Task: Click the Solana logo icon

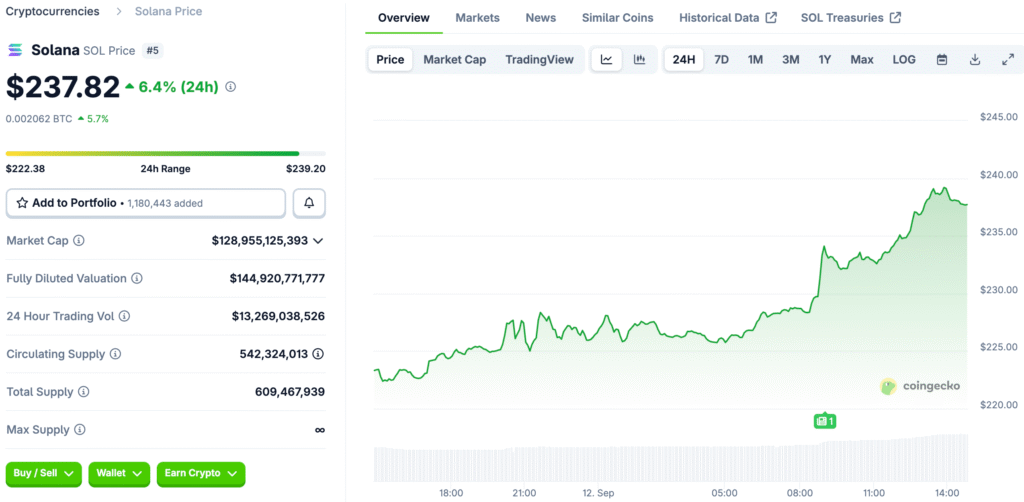Action: point(15,50)
